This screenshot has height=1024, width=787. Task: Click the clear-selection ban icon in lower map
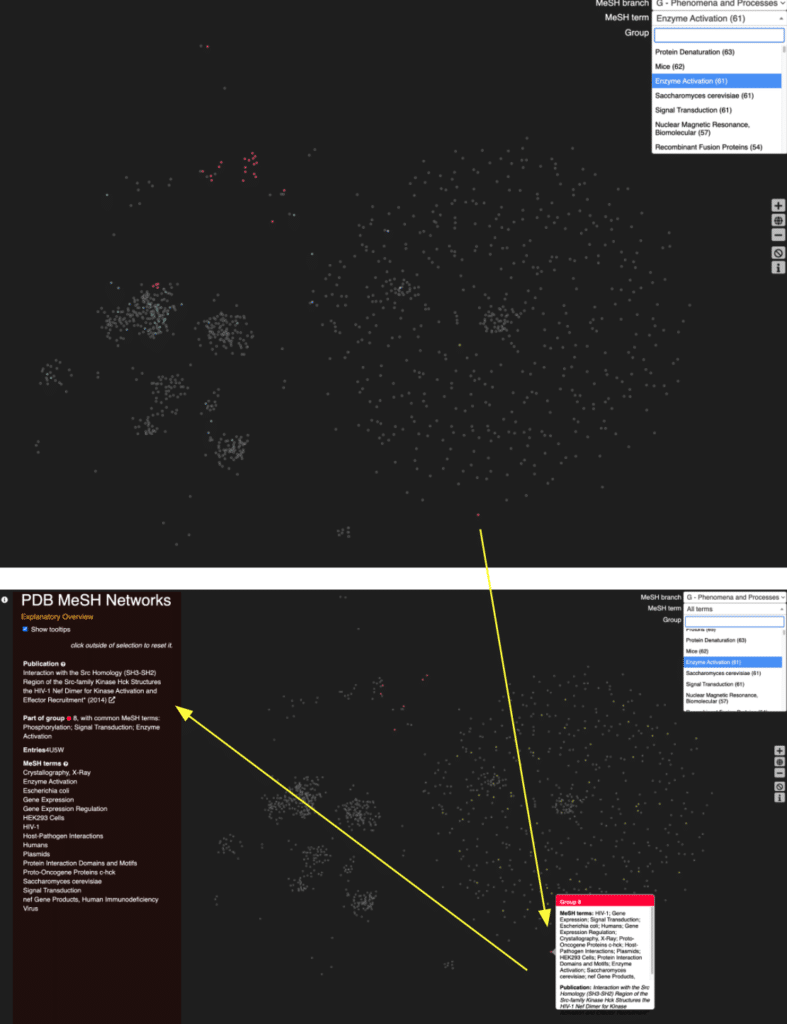tap(778, 787)
